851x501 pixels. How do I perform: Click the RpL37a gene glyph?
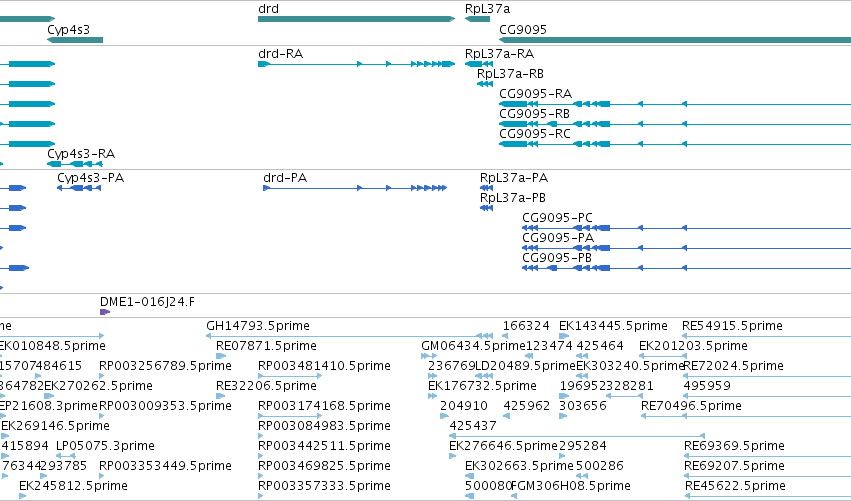tap(477, 19)
